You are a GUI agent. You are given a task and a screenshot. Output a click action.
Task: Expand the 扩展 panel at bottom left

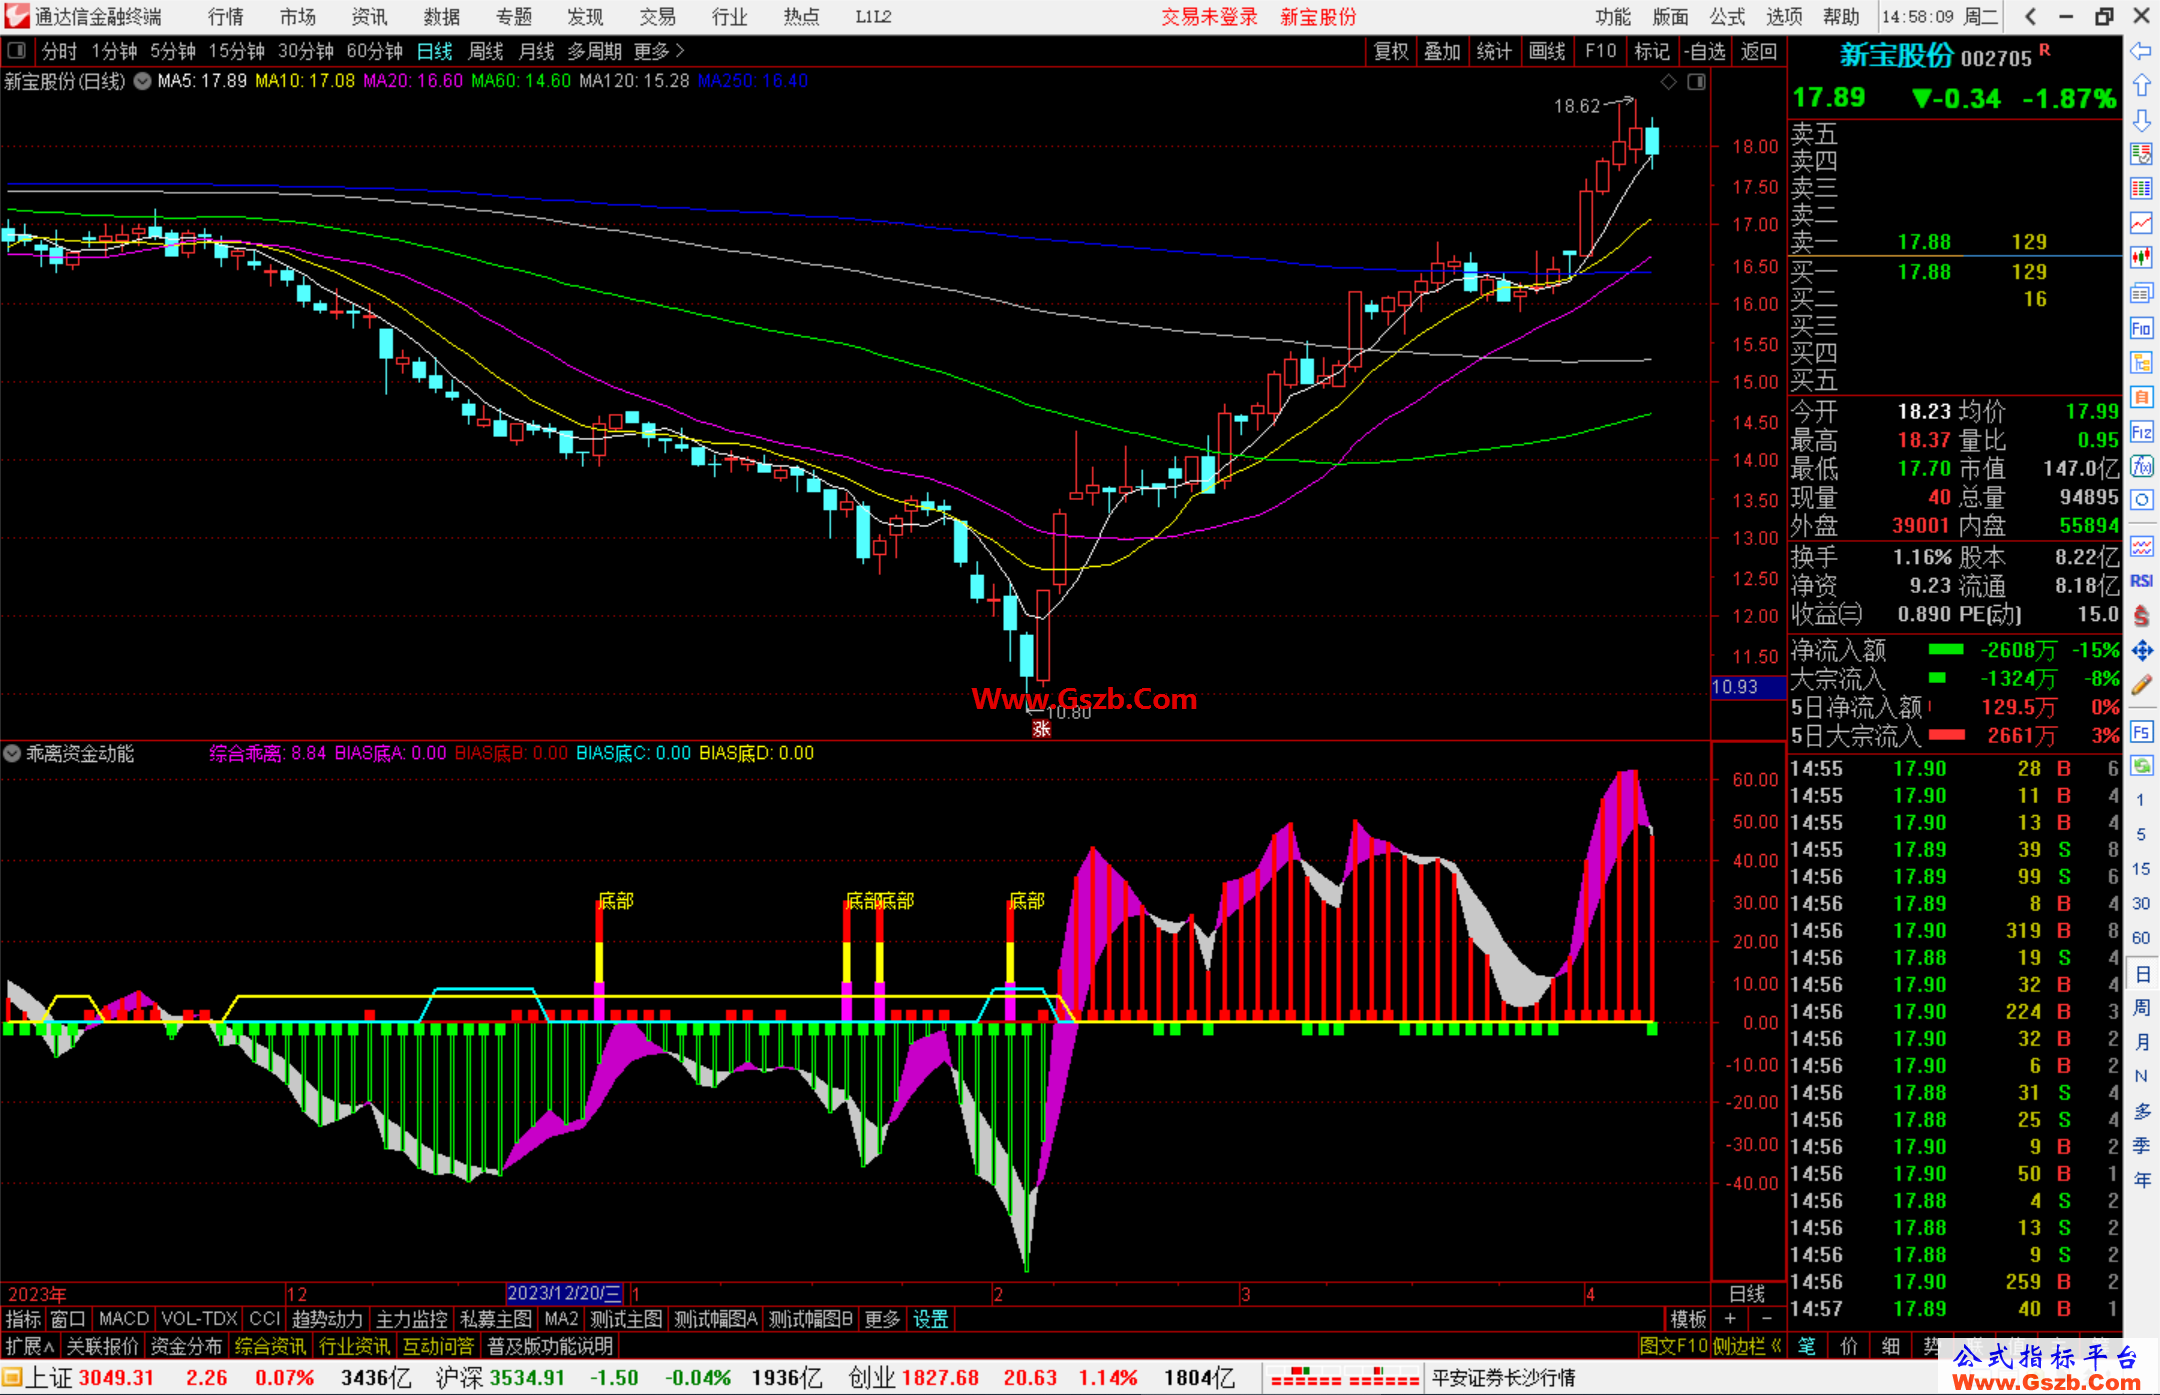(x=30, y=1346)
